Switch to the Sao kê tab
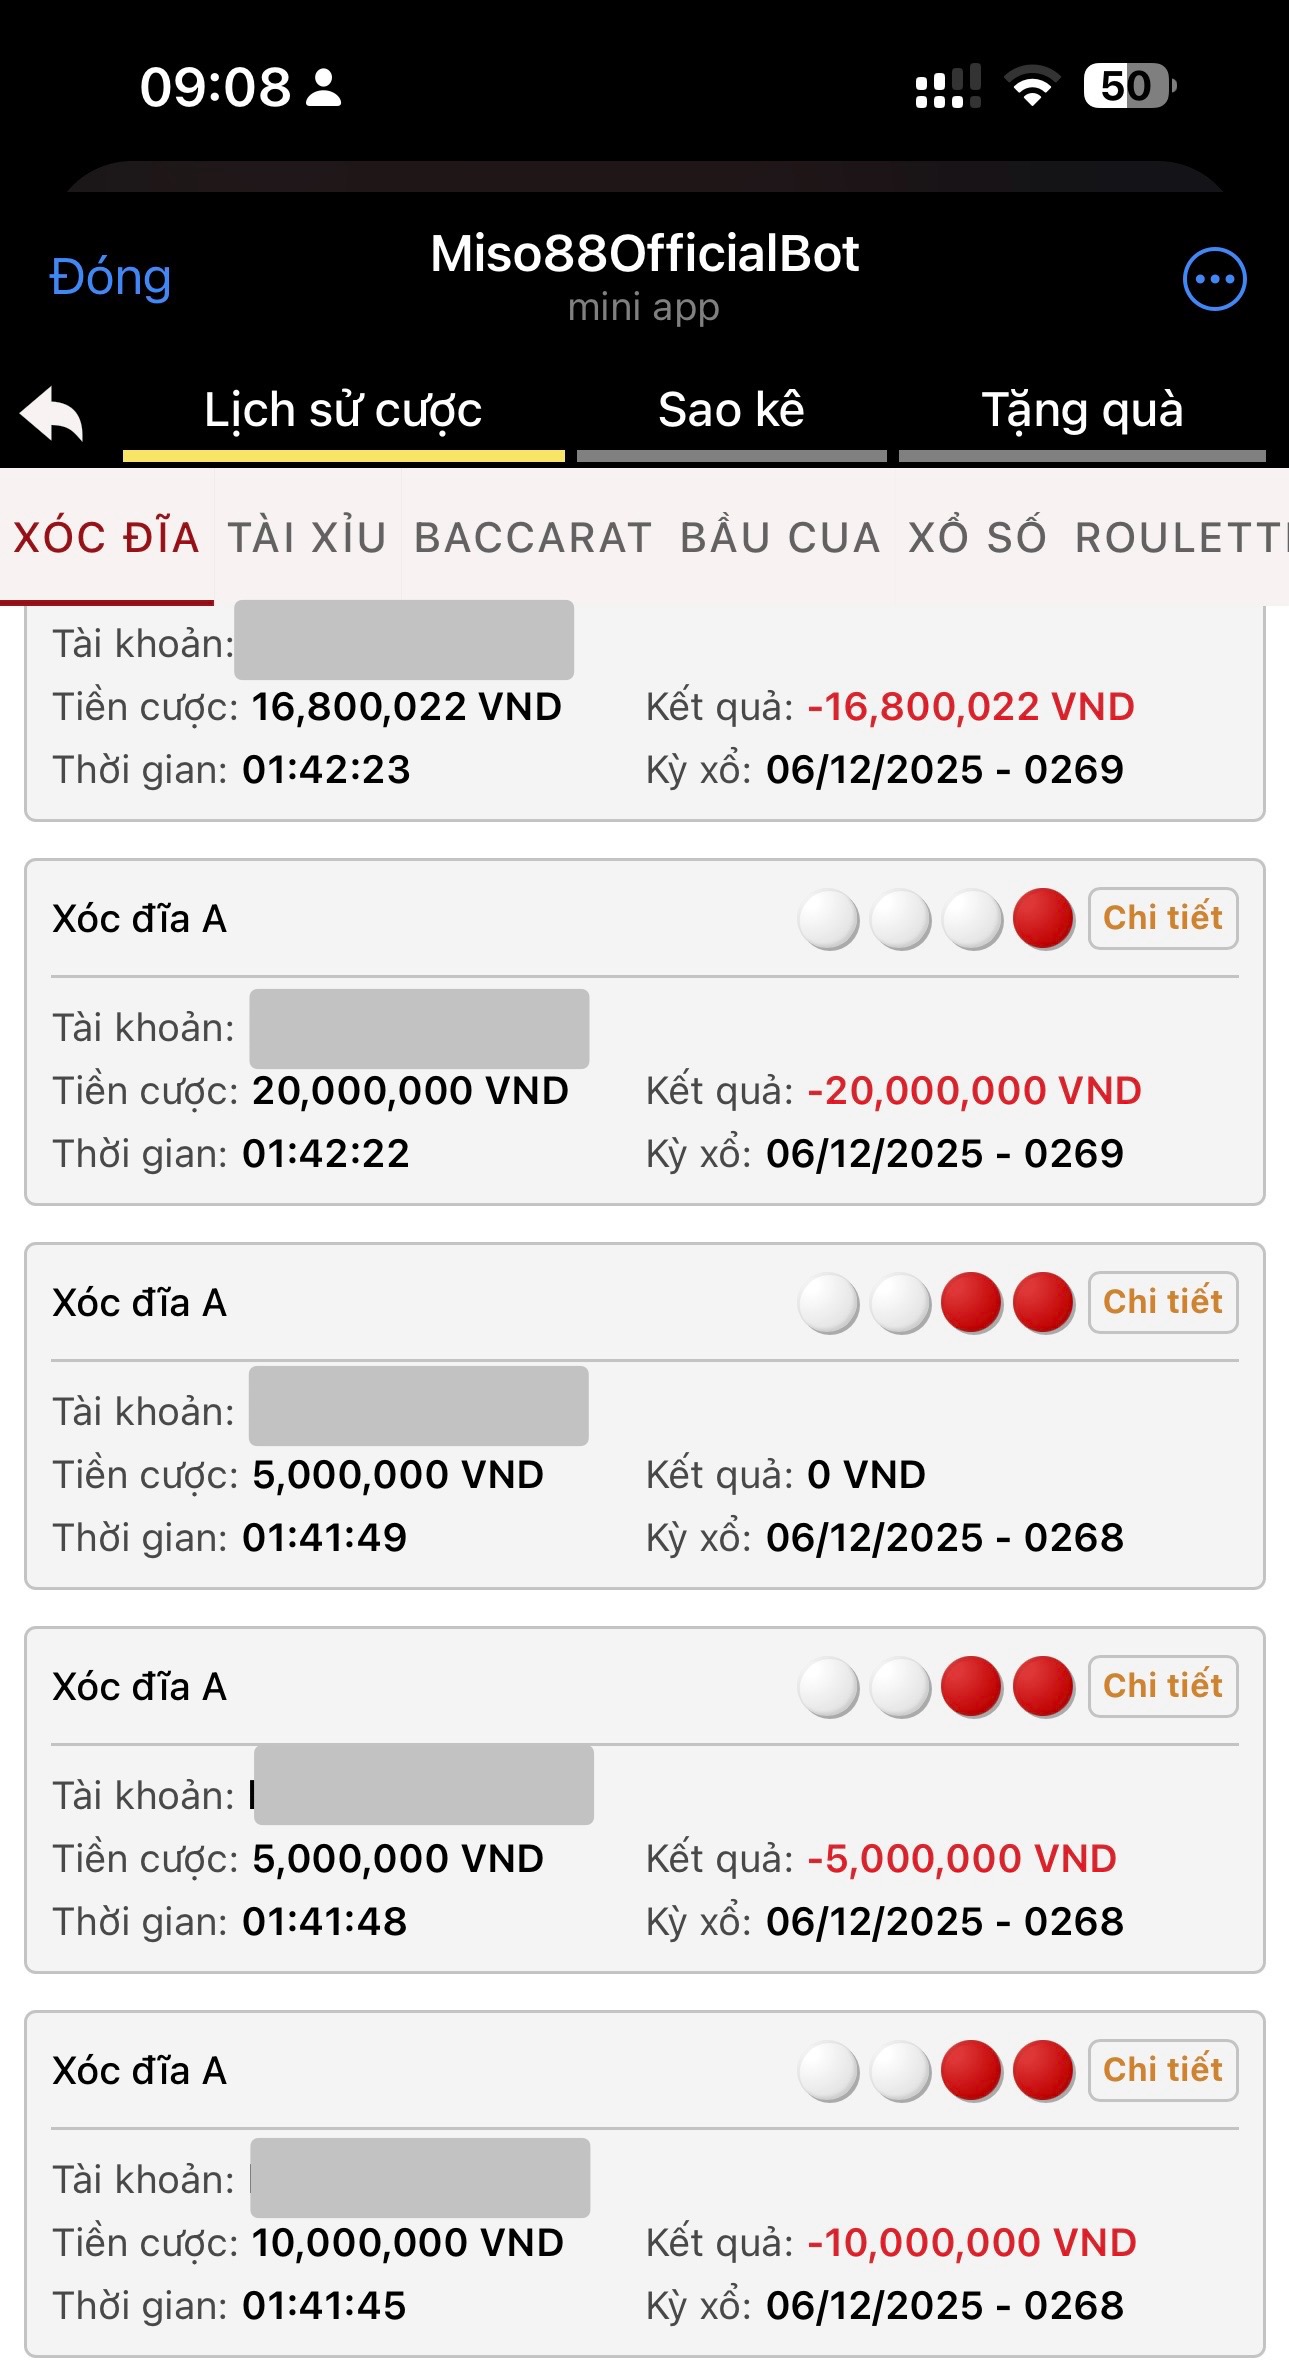Image resolution: width=1289 pixels, height=2369 pixels. point(731,411)
